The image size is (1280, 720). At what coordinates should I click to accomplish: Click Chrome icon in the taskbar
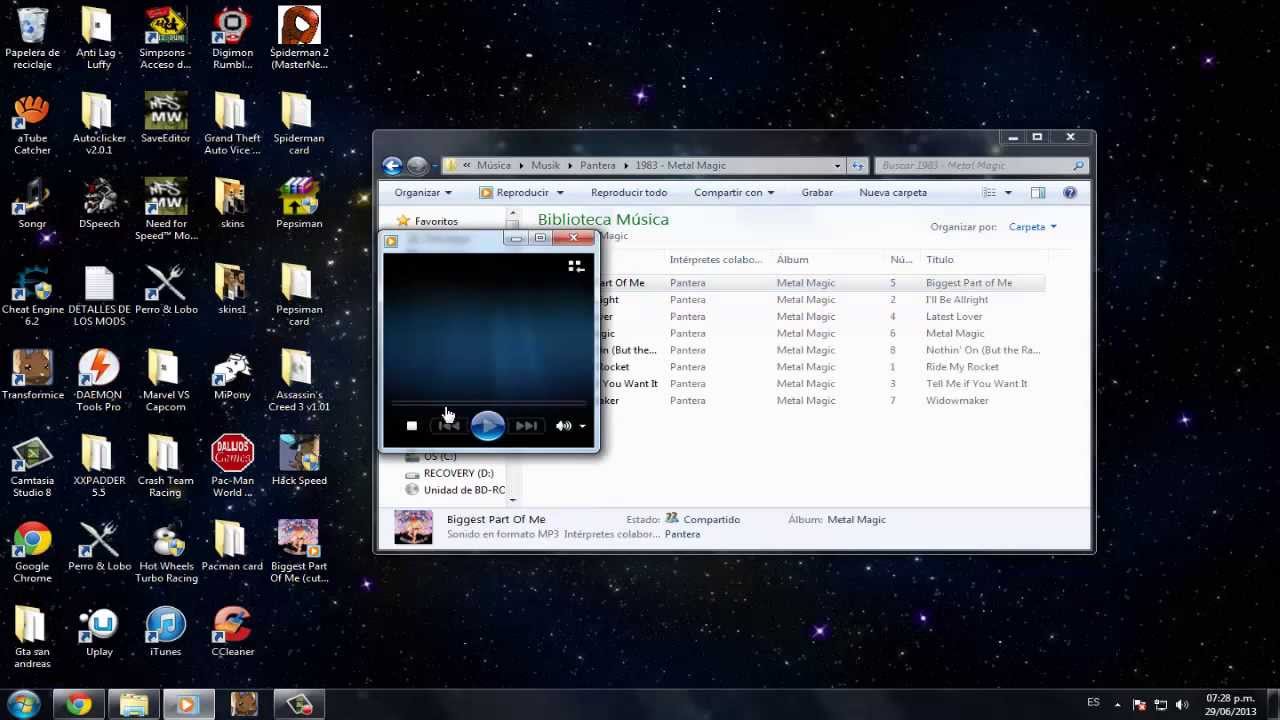tap(78, 705)
